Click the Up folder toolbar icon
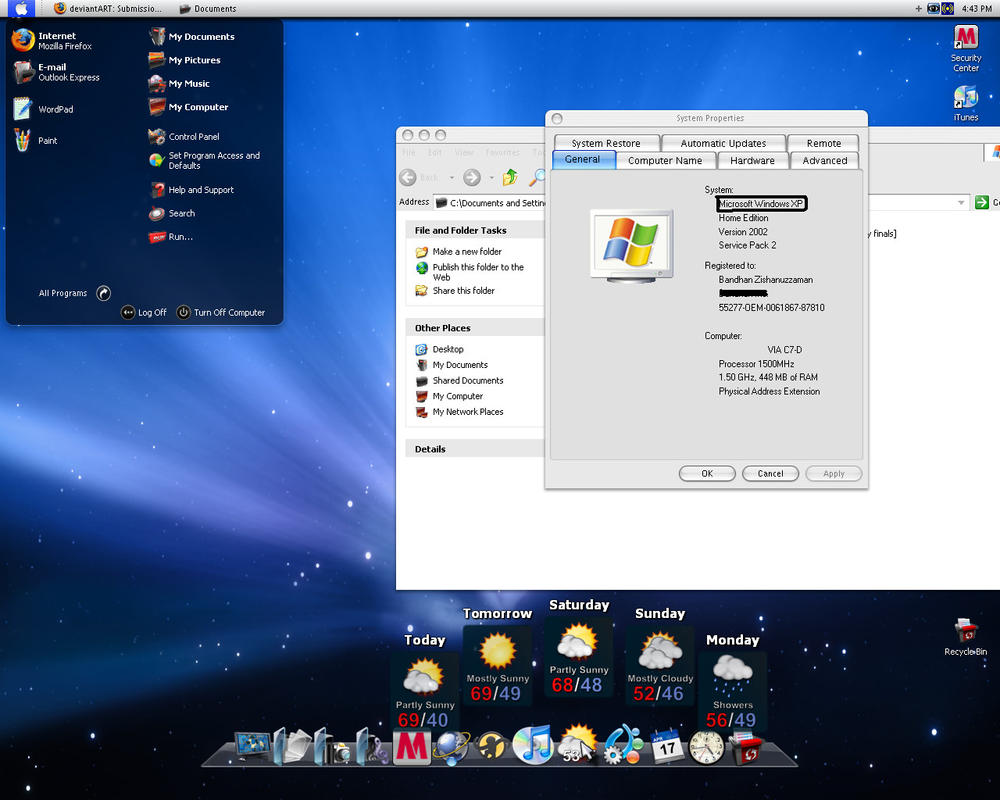The height and width of the screenshot is (800, 1000). pos(510,177)
